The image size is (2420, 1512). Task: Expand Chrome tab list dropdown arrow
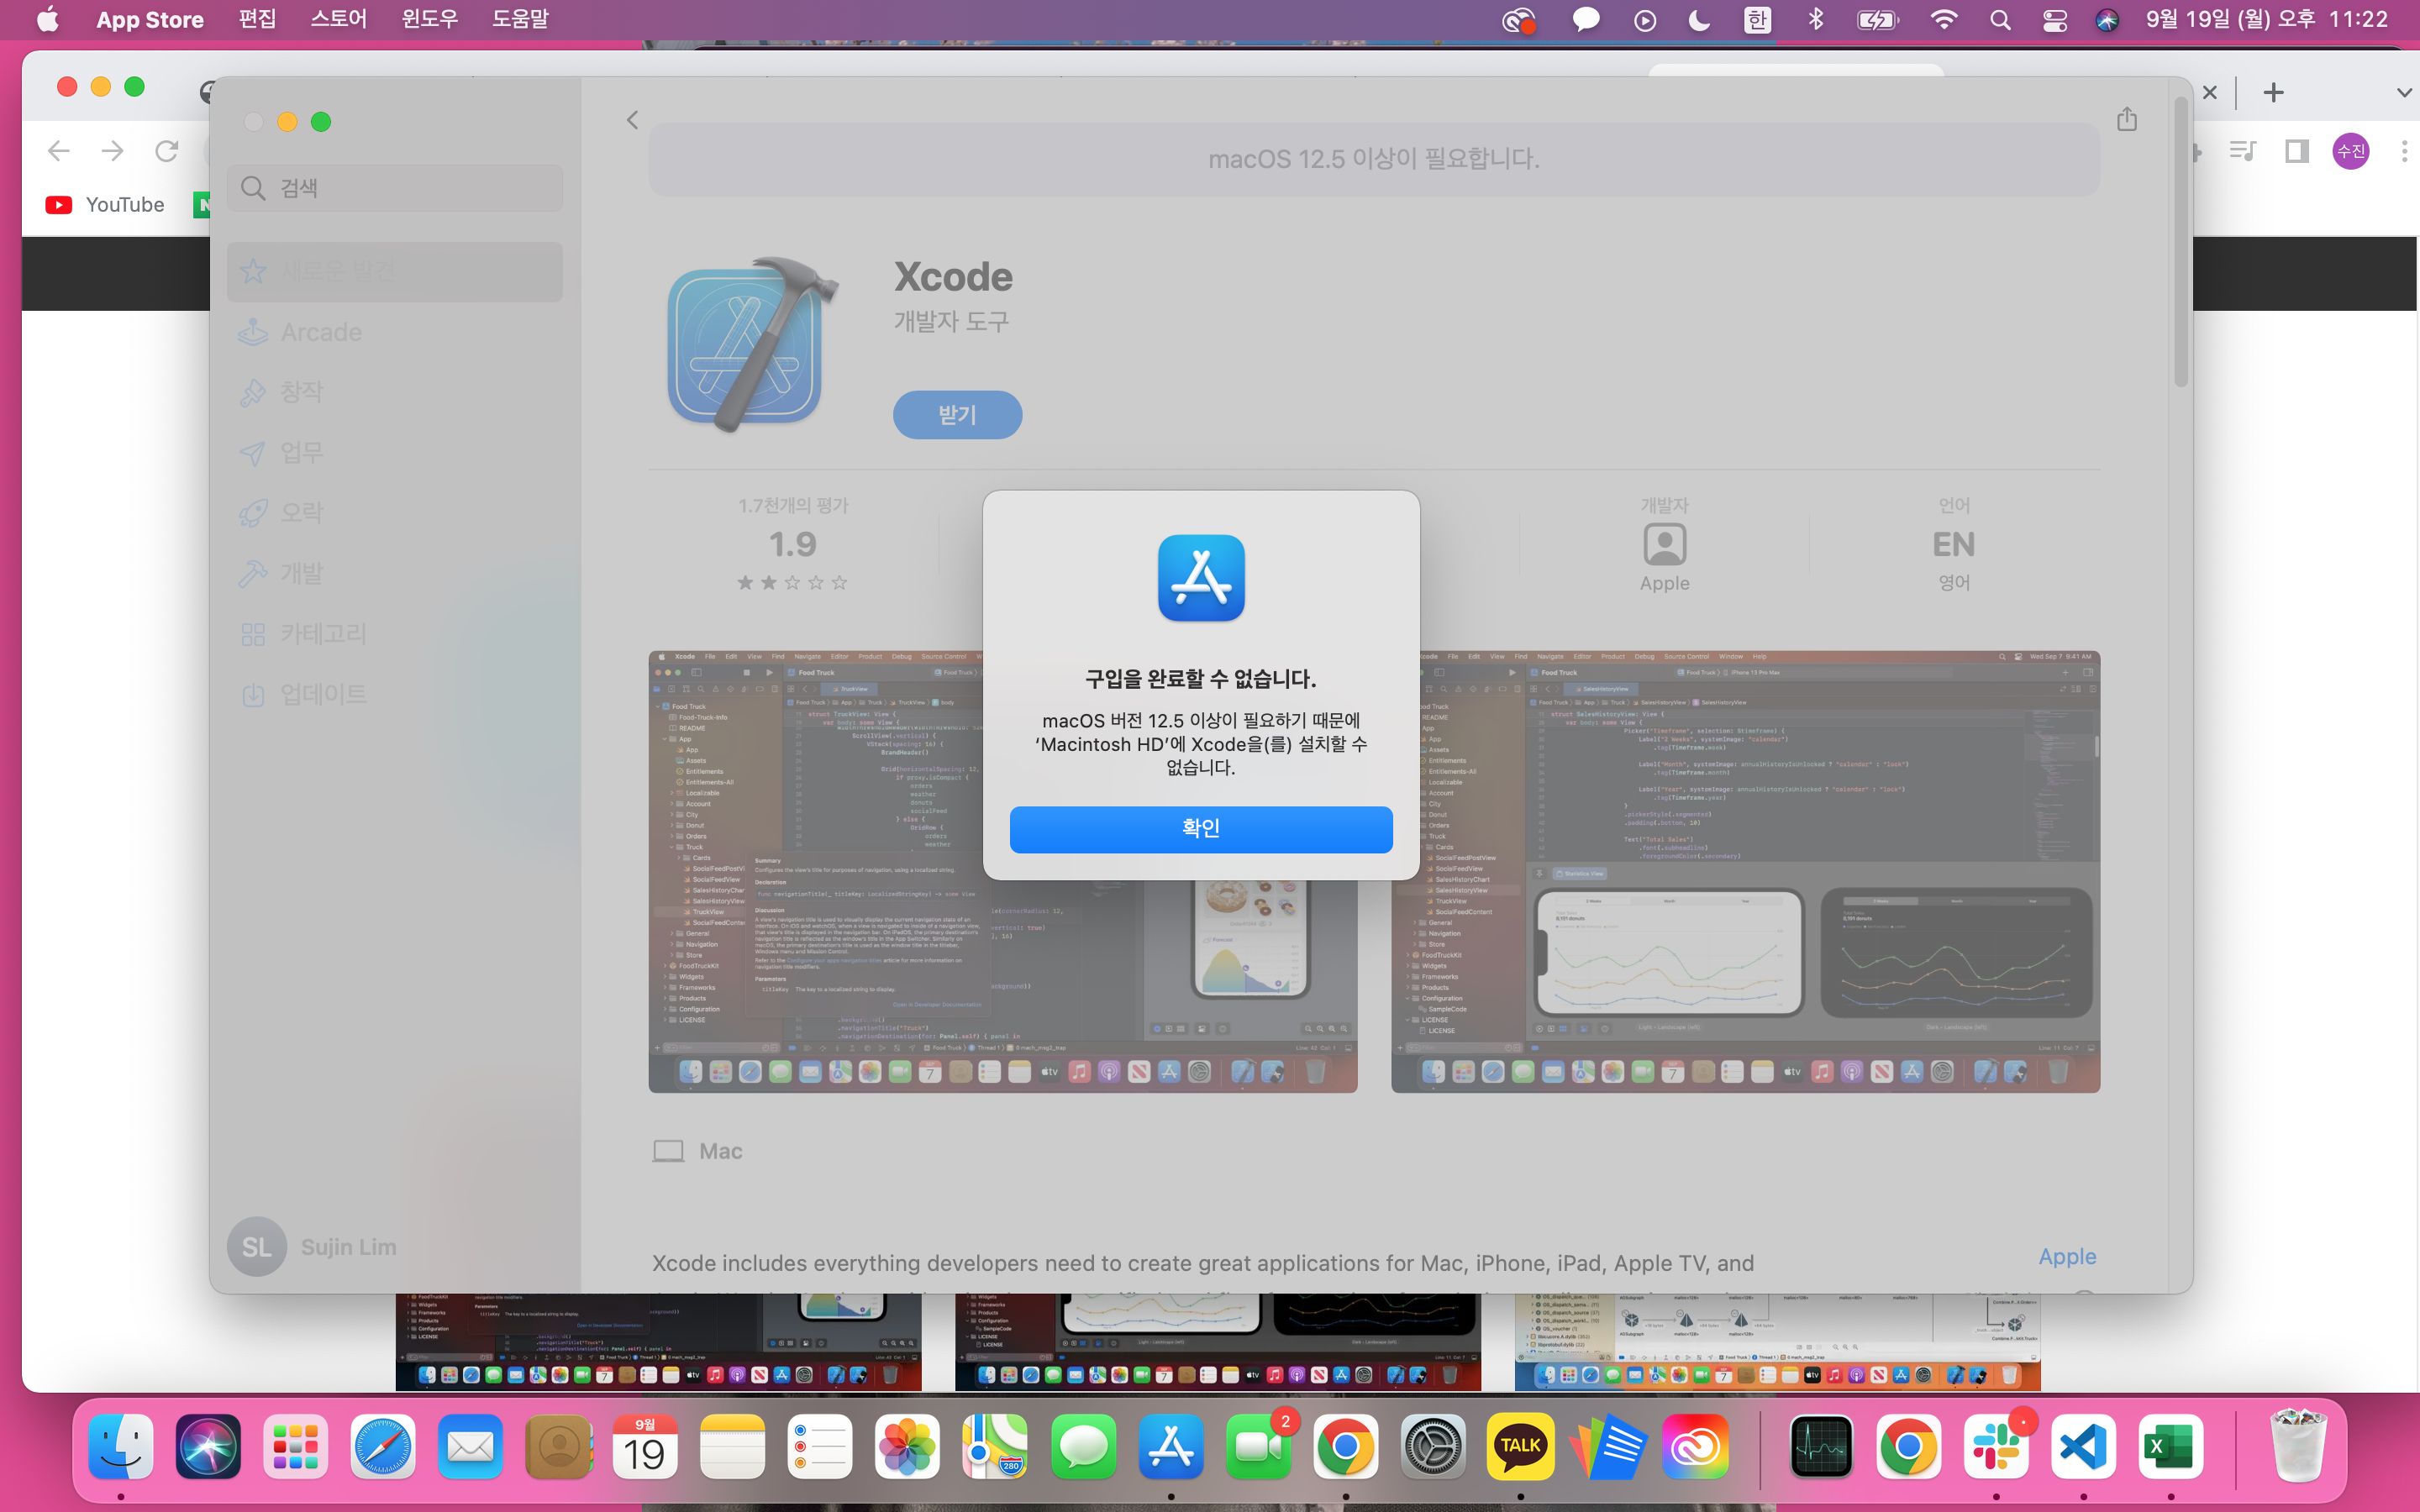coord(2403,93)
